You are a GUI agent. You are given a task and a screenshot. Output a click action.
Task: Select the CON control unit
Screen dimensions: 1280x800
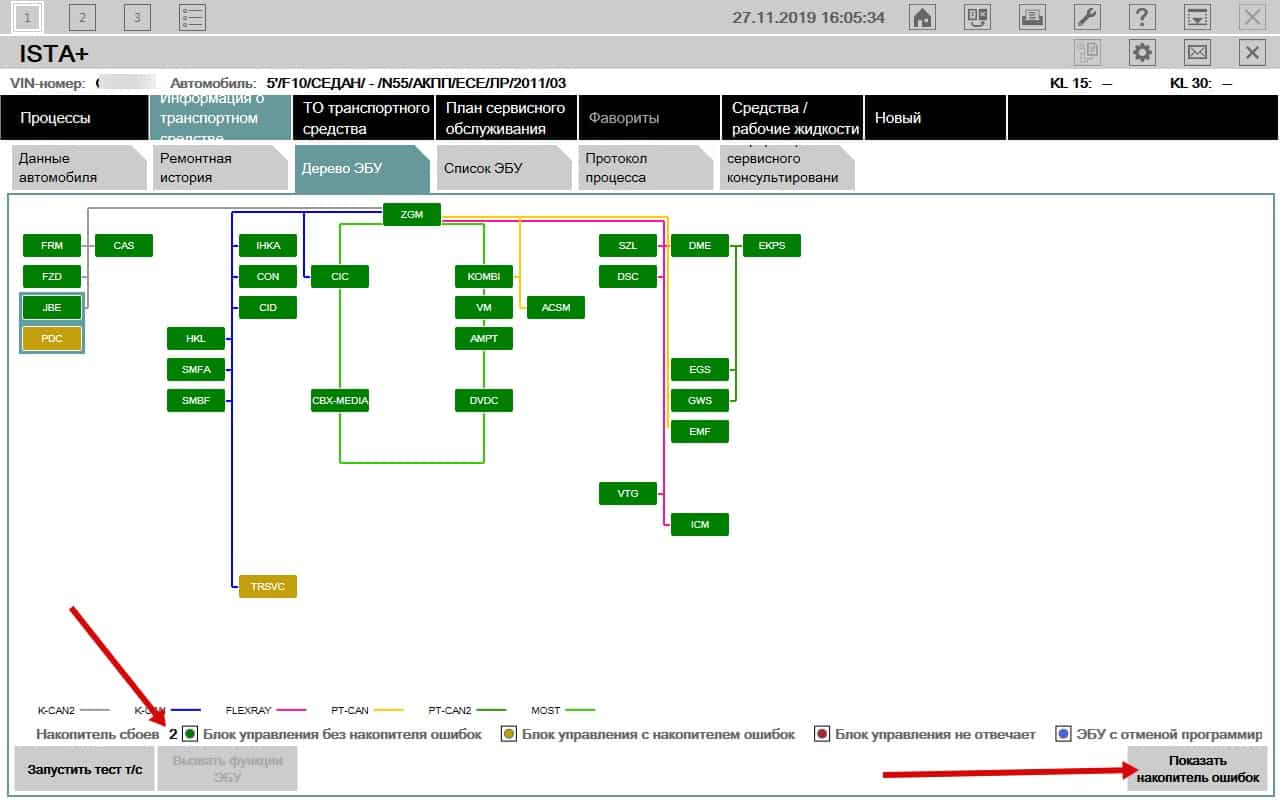point(268,276)
